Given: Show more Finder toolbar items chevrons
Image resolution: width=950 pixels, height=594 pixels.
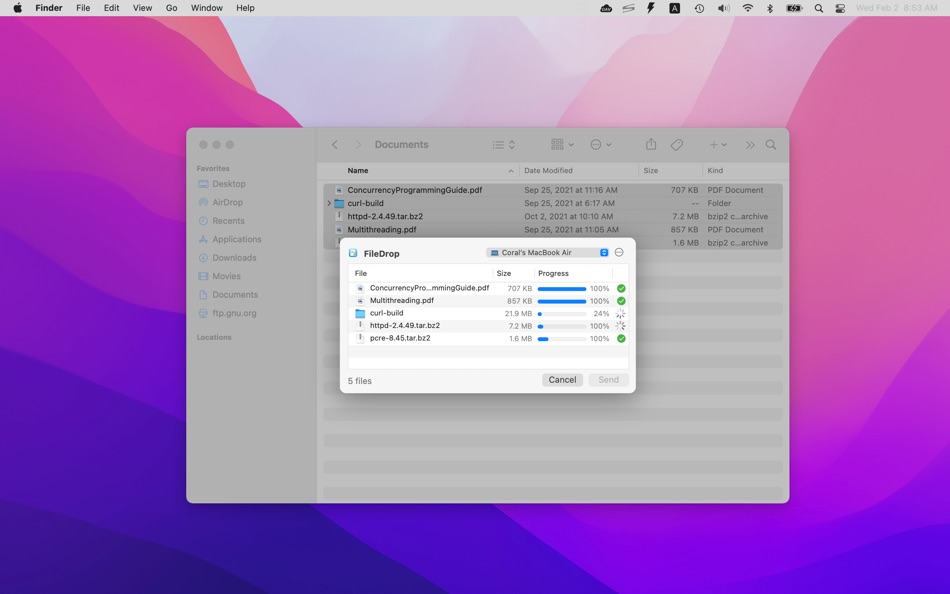Looking at the screenshot, I should point(750,145).
